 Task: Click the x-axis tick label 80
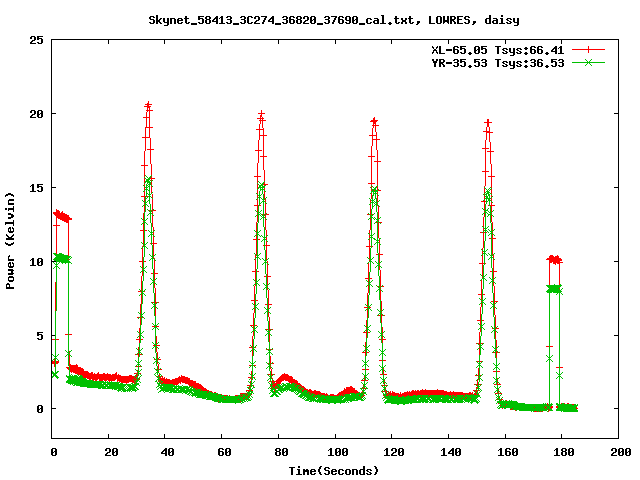coord(280,452)
